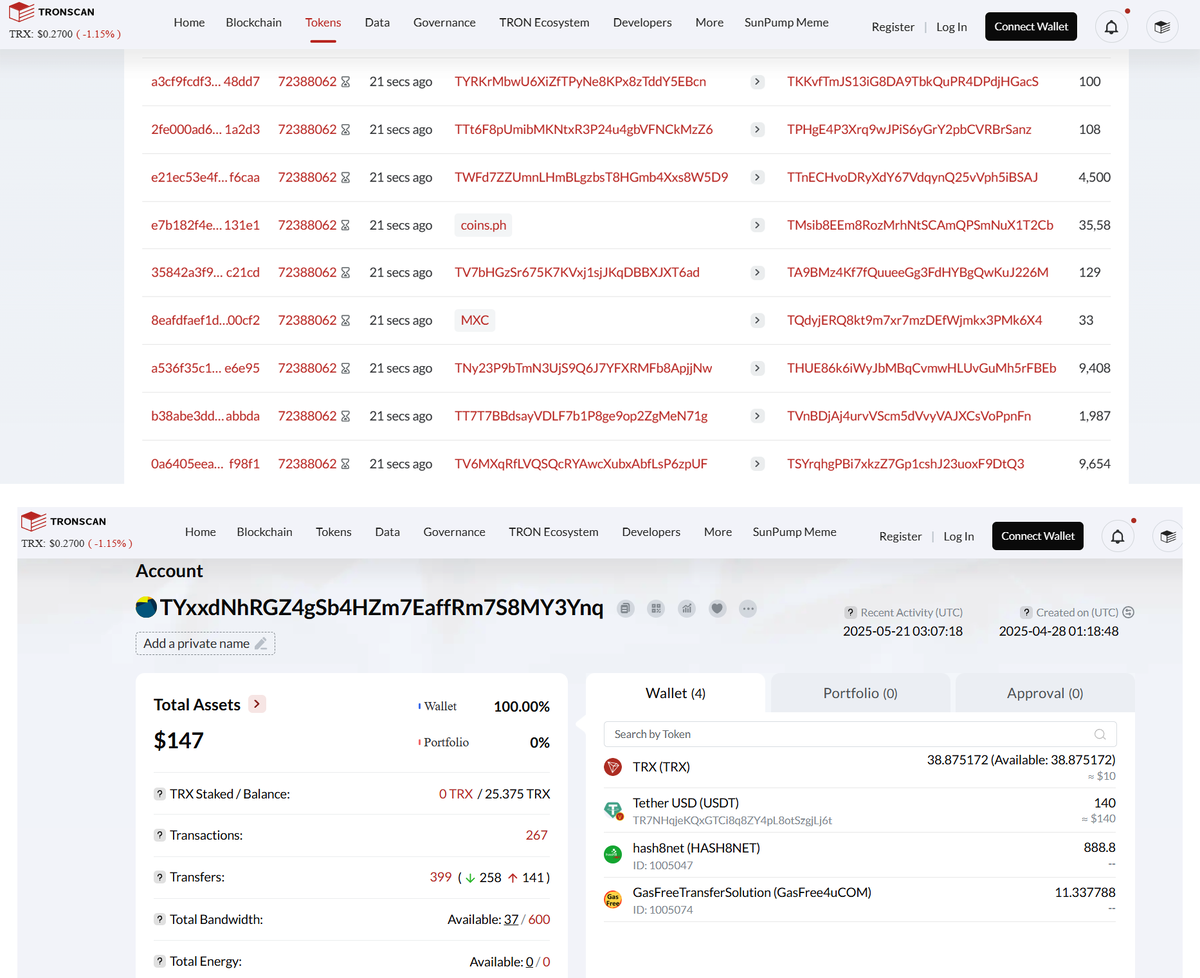Expand the Total Assets section
This screenshot has width=1200, height=978.
[x=257, y=704]
